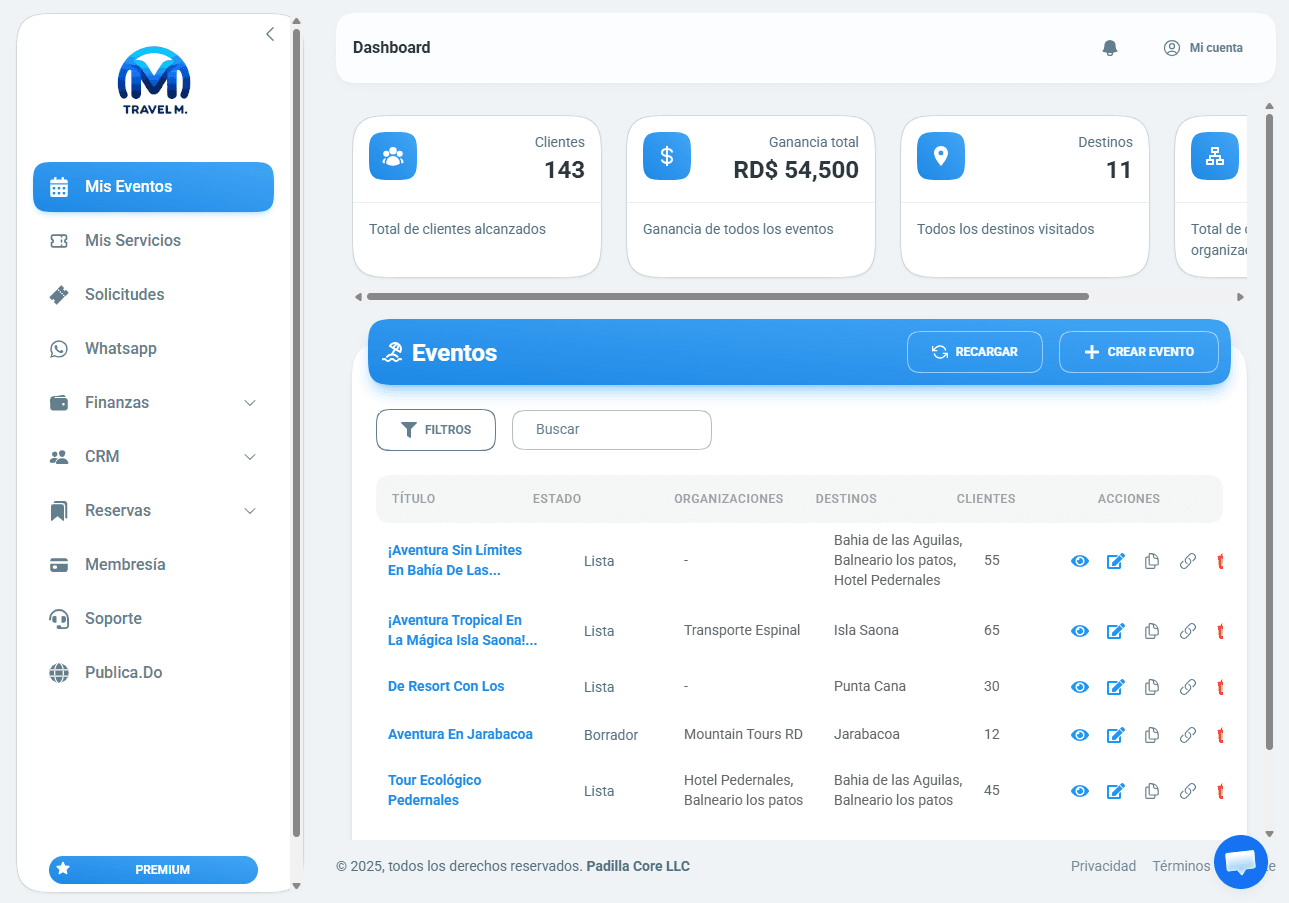
Task: Click the Clientes stat card icon
Action: pyautogui.click(x=393, y=156)
